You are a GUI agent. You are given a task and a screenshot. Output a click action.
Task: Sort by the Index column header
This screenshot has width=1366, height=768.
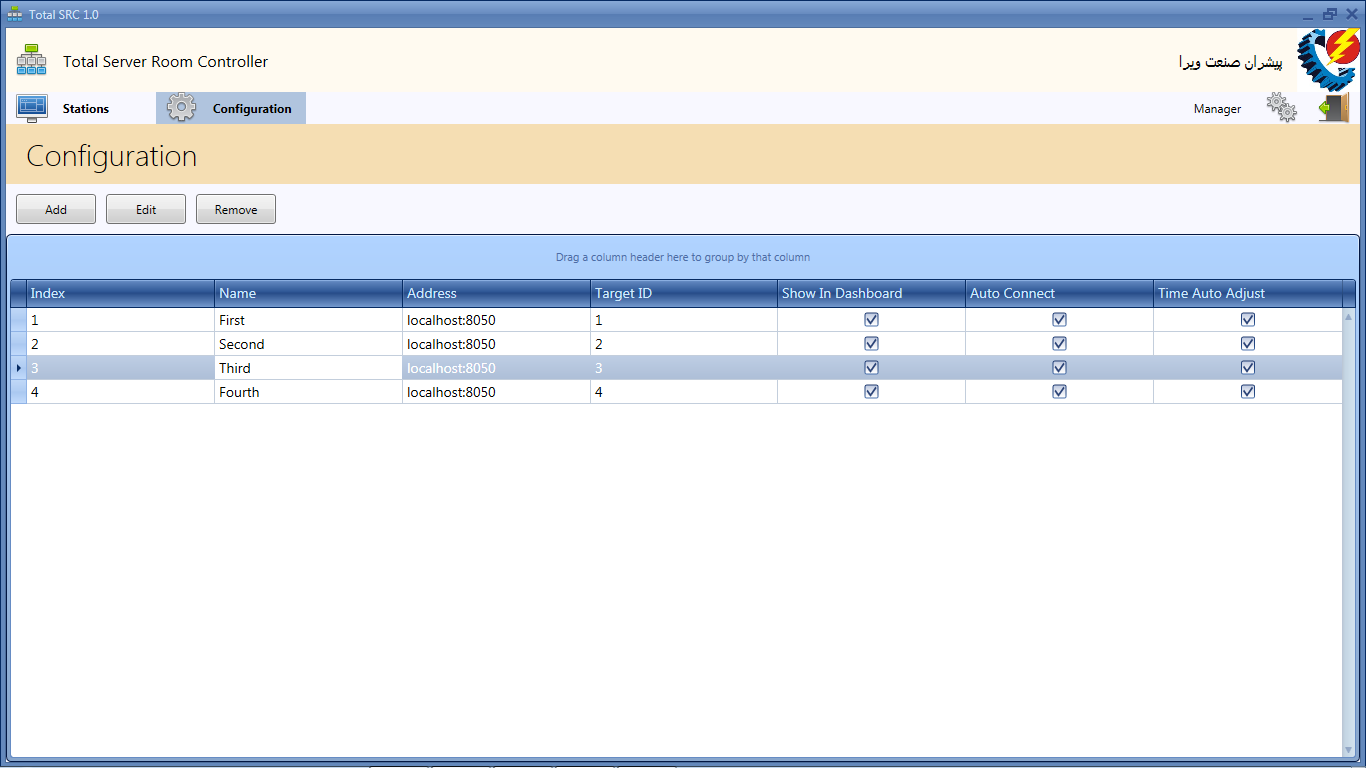[120, 293]
